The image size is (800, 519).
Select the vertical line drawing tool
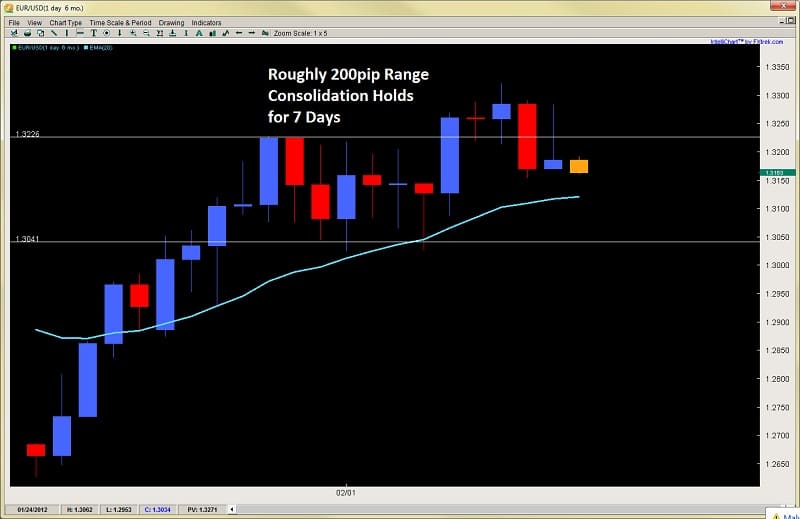(x=67, y=33)
